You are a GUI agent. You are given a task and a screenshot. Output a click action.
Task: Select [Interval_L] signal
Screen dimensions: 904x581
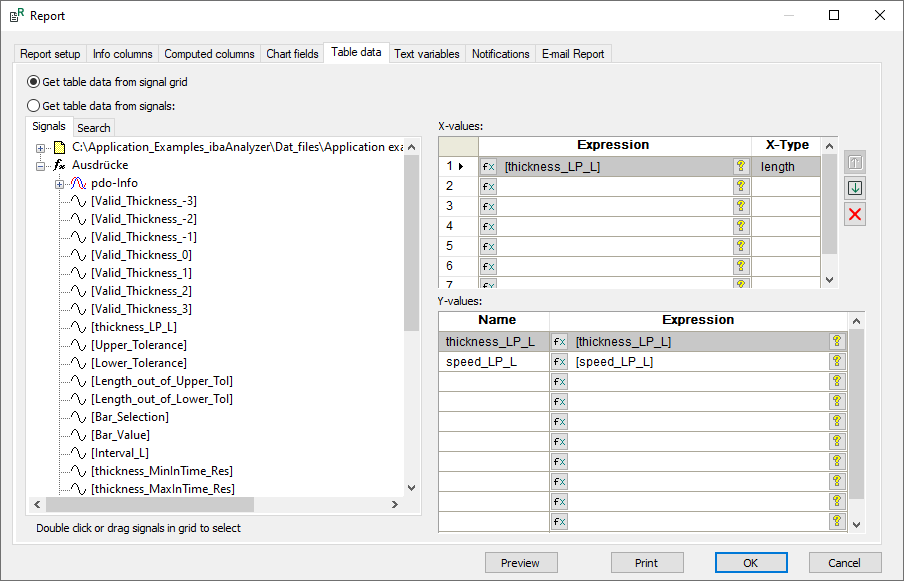pyautogui.click(x=120, y=453)
